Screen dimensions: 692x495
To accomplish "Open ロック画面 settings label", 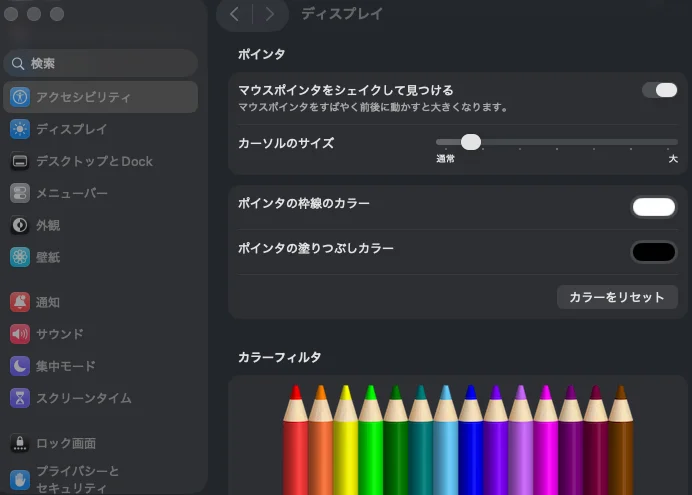I will coord(66,443).
